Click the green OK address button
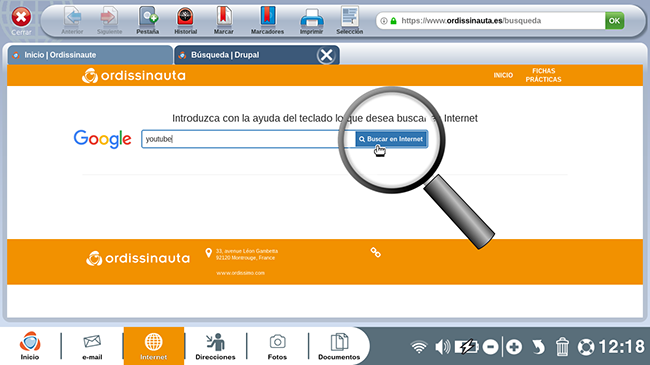The height and width of the screenshot is (365, 650). tap(614, 21)
